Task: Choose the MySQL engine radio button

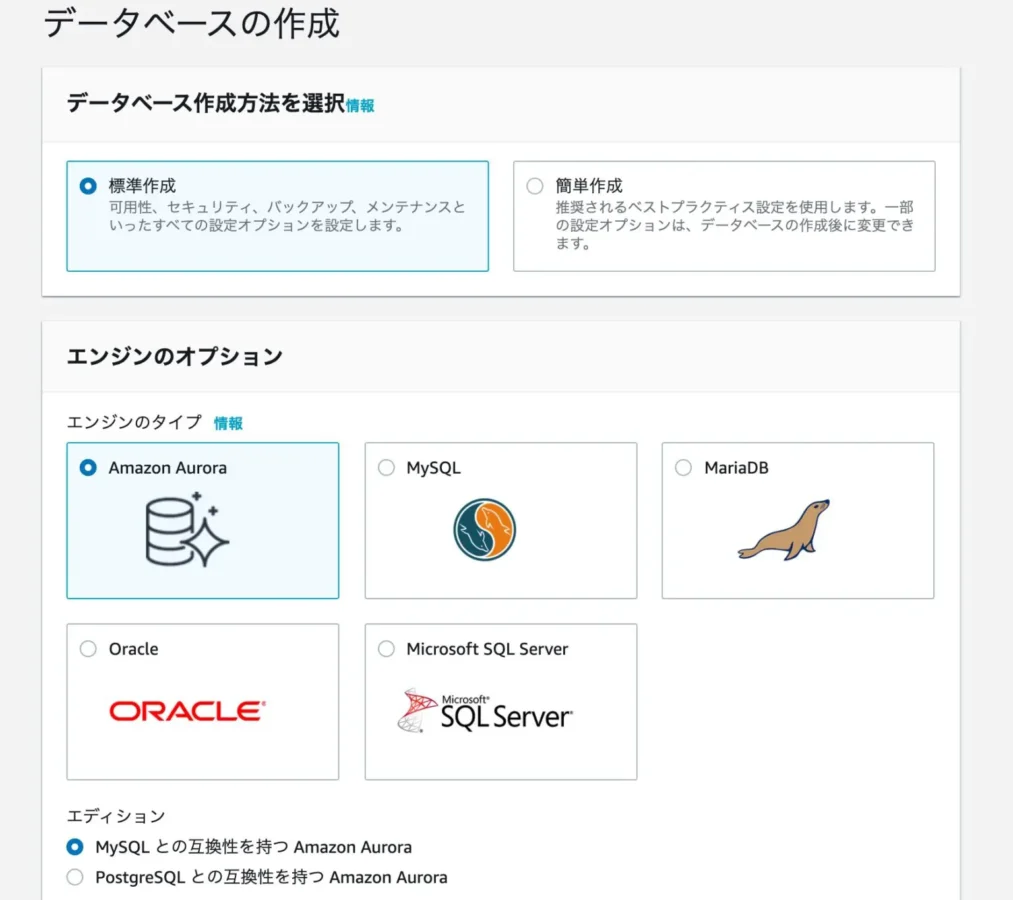Action: pyautogui.click(x=386, y=468)
